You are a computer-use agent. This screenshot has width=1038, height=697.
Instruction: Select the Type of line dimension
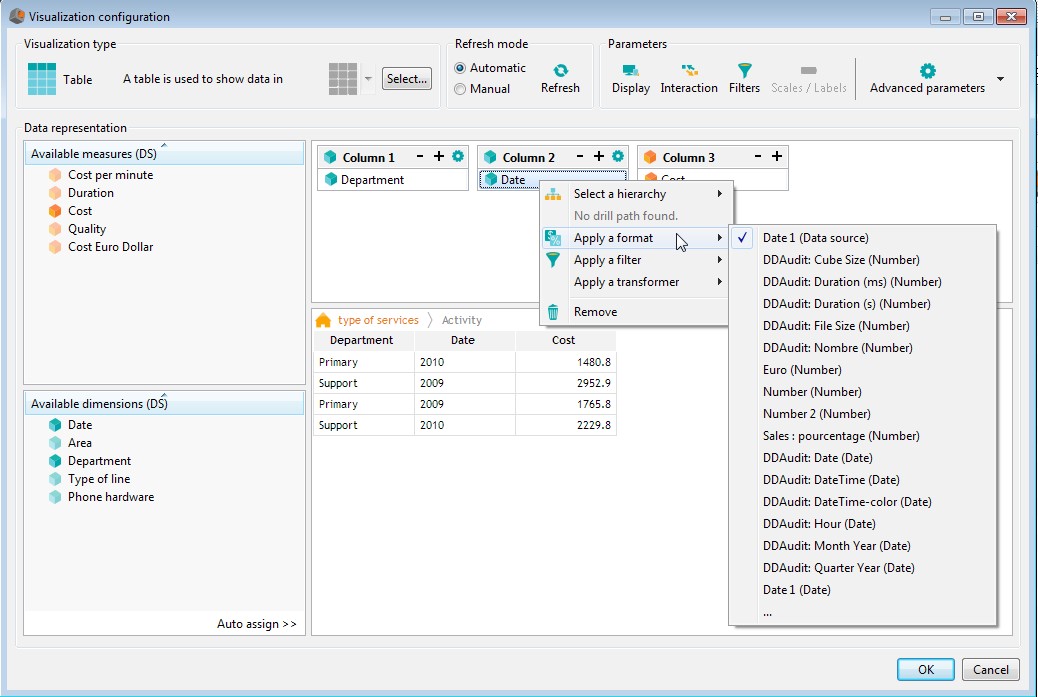pos(99,479)
